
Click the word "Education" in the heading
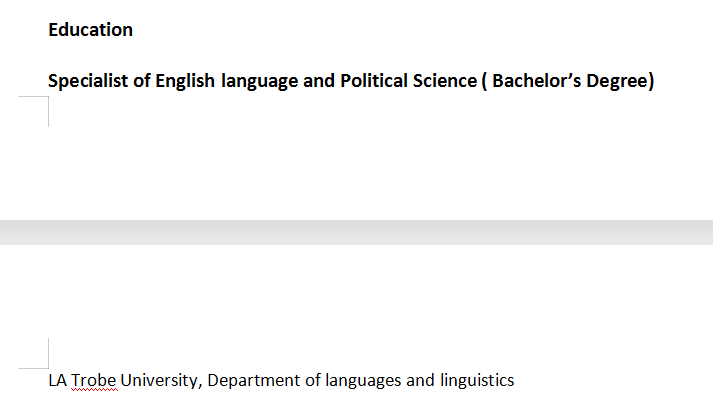90,30
